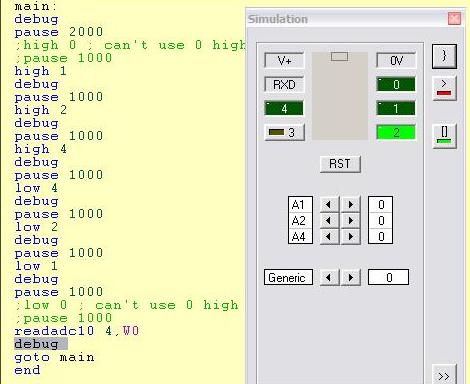Click the 'goto main' code line

pos(54,357)
